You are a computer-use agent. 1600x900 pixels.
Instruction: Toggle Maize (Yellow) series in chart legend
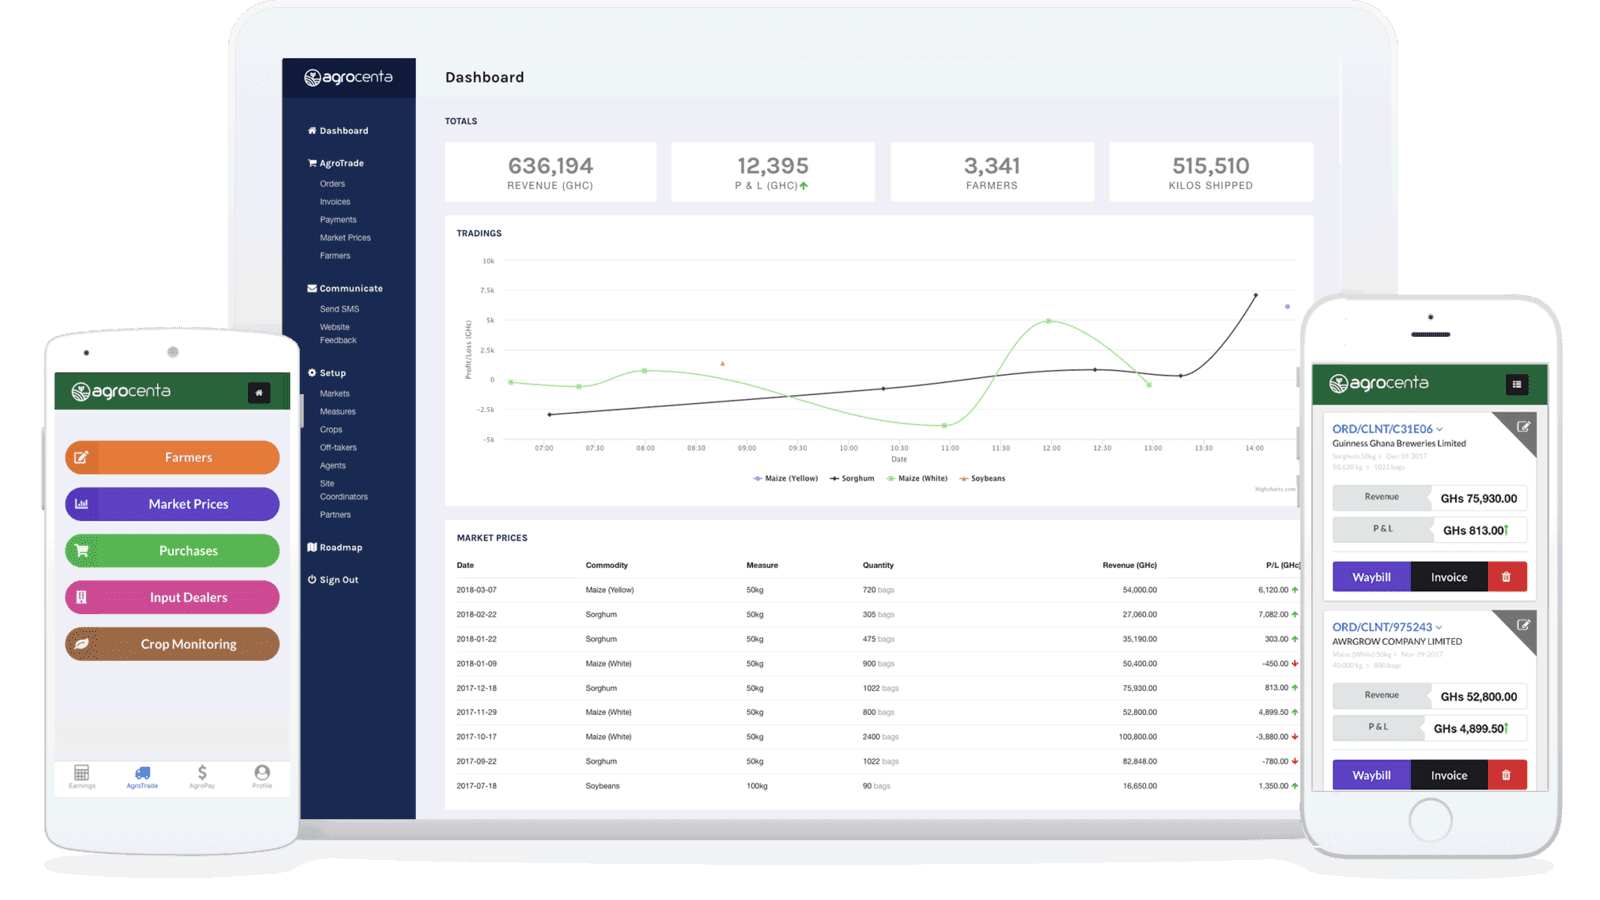pyautogui.click(x=786, y=479)
